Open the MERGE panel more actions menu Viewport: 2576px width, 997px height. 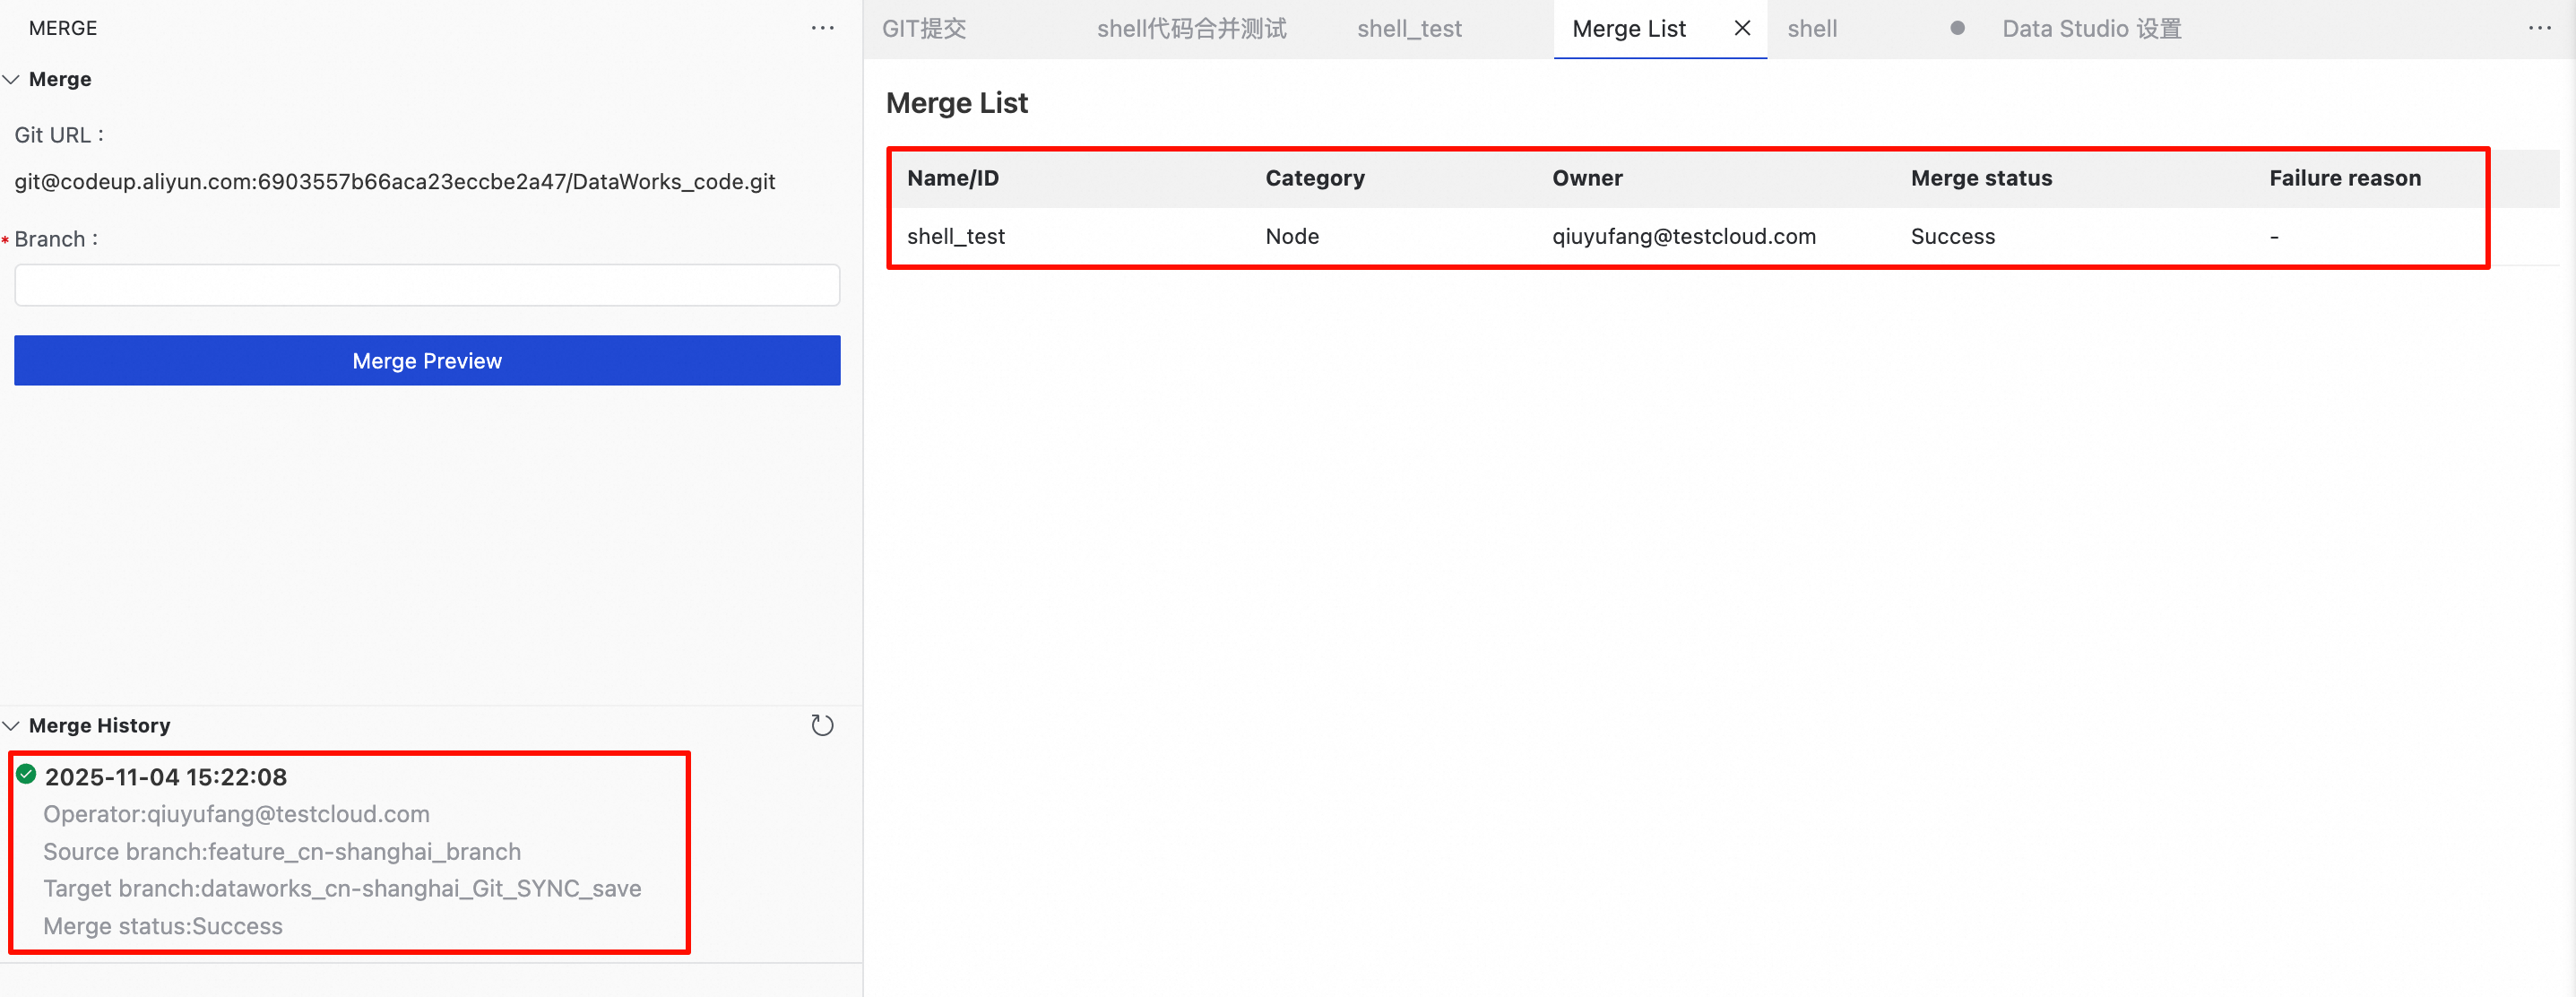[x=822, y=28]
